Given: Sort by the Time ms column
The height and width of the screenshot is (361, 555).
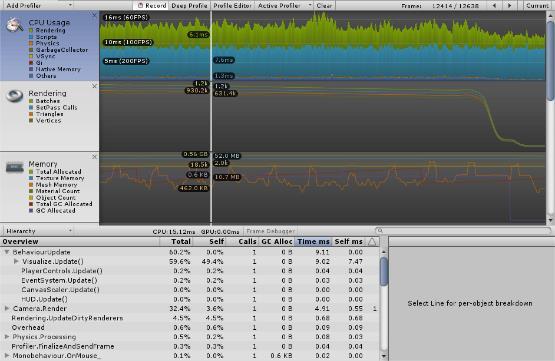Looking at the screenshot, I should coord(313,242).
